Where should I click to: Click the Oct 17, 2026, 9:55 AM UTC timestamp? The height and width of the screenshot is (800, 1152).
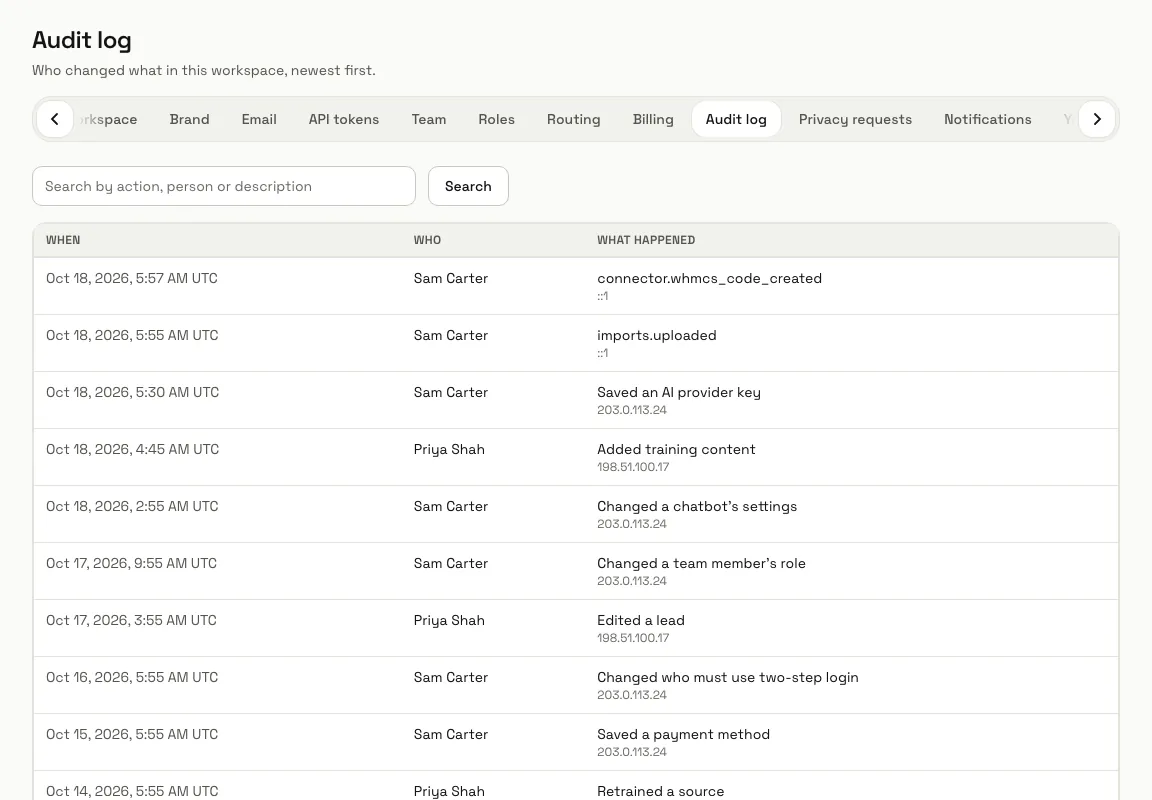[x=131, y=563]
